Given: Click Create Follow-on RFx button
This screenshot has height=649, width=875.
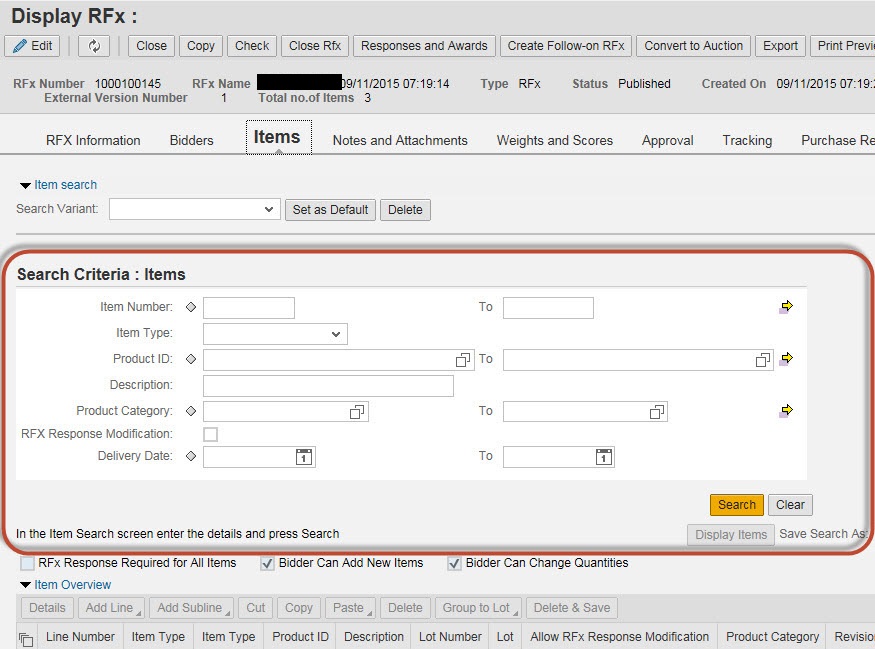Looking at the screenshot, I should [x=566, y=46].
